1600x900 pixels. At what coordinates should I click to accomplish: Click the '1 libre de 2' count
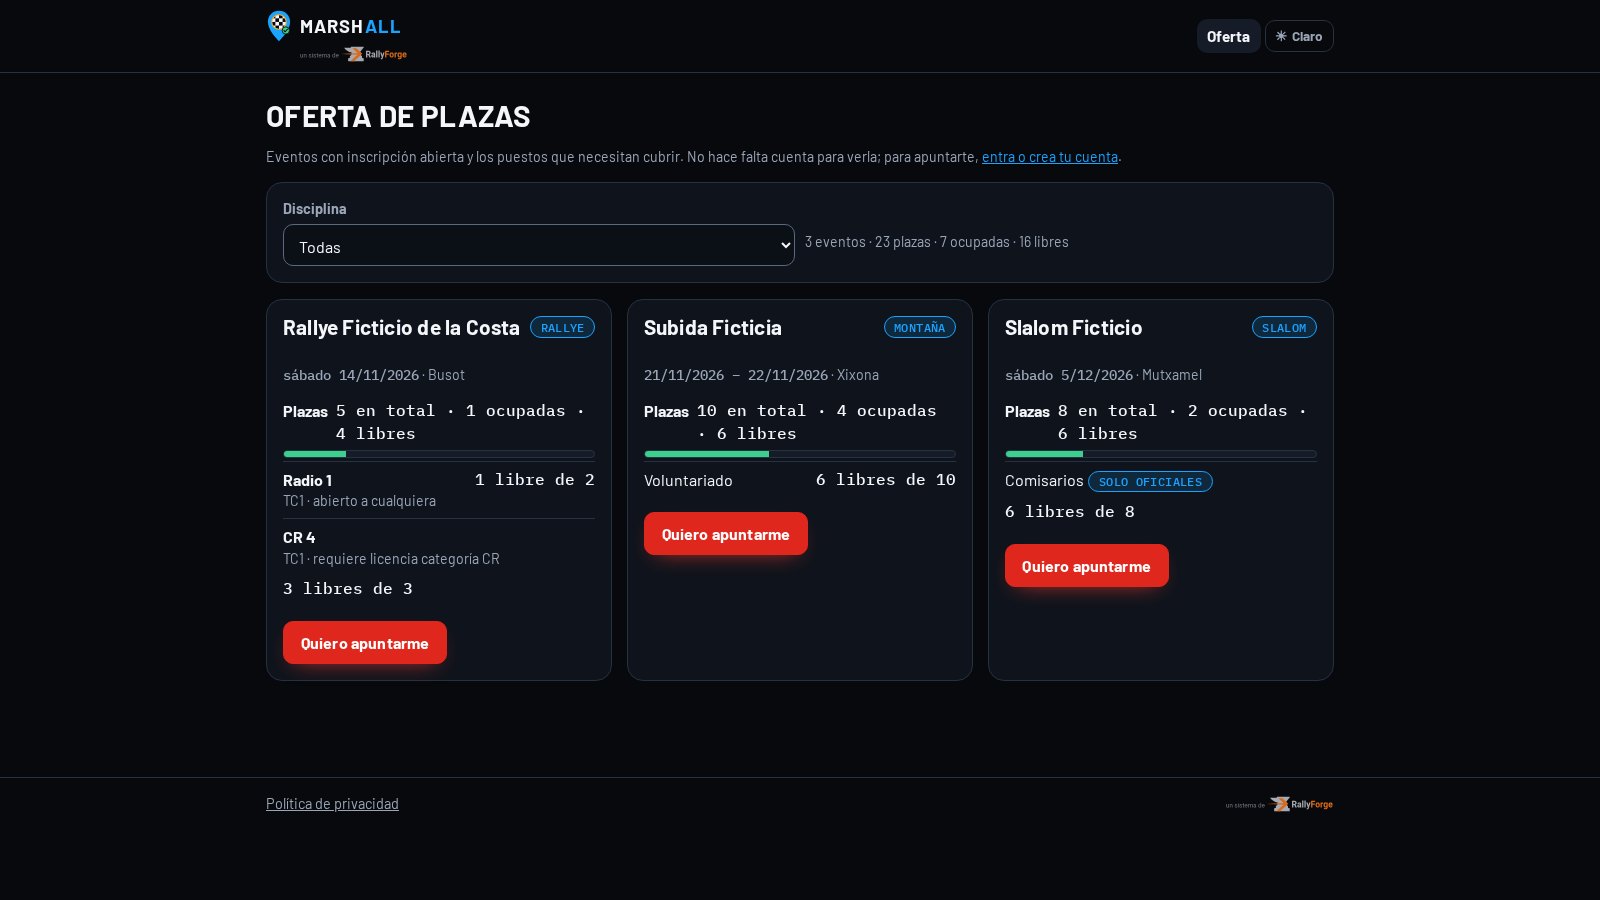click(x=535, y=480)
